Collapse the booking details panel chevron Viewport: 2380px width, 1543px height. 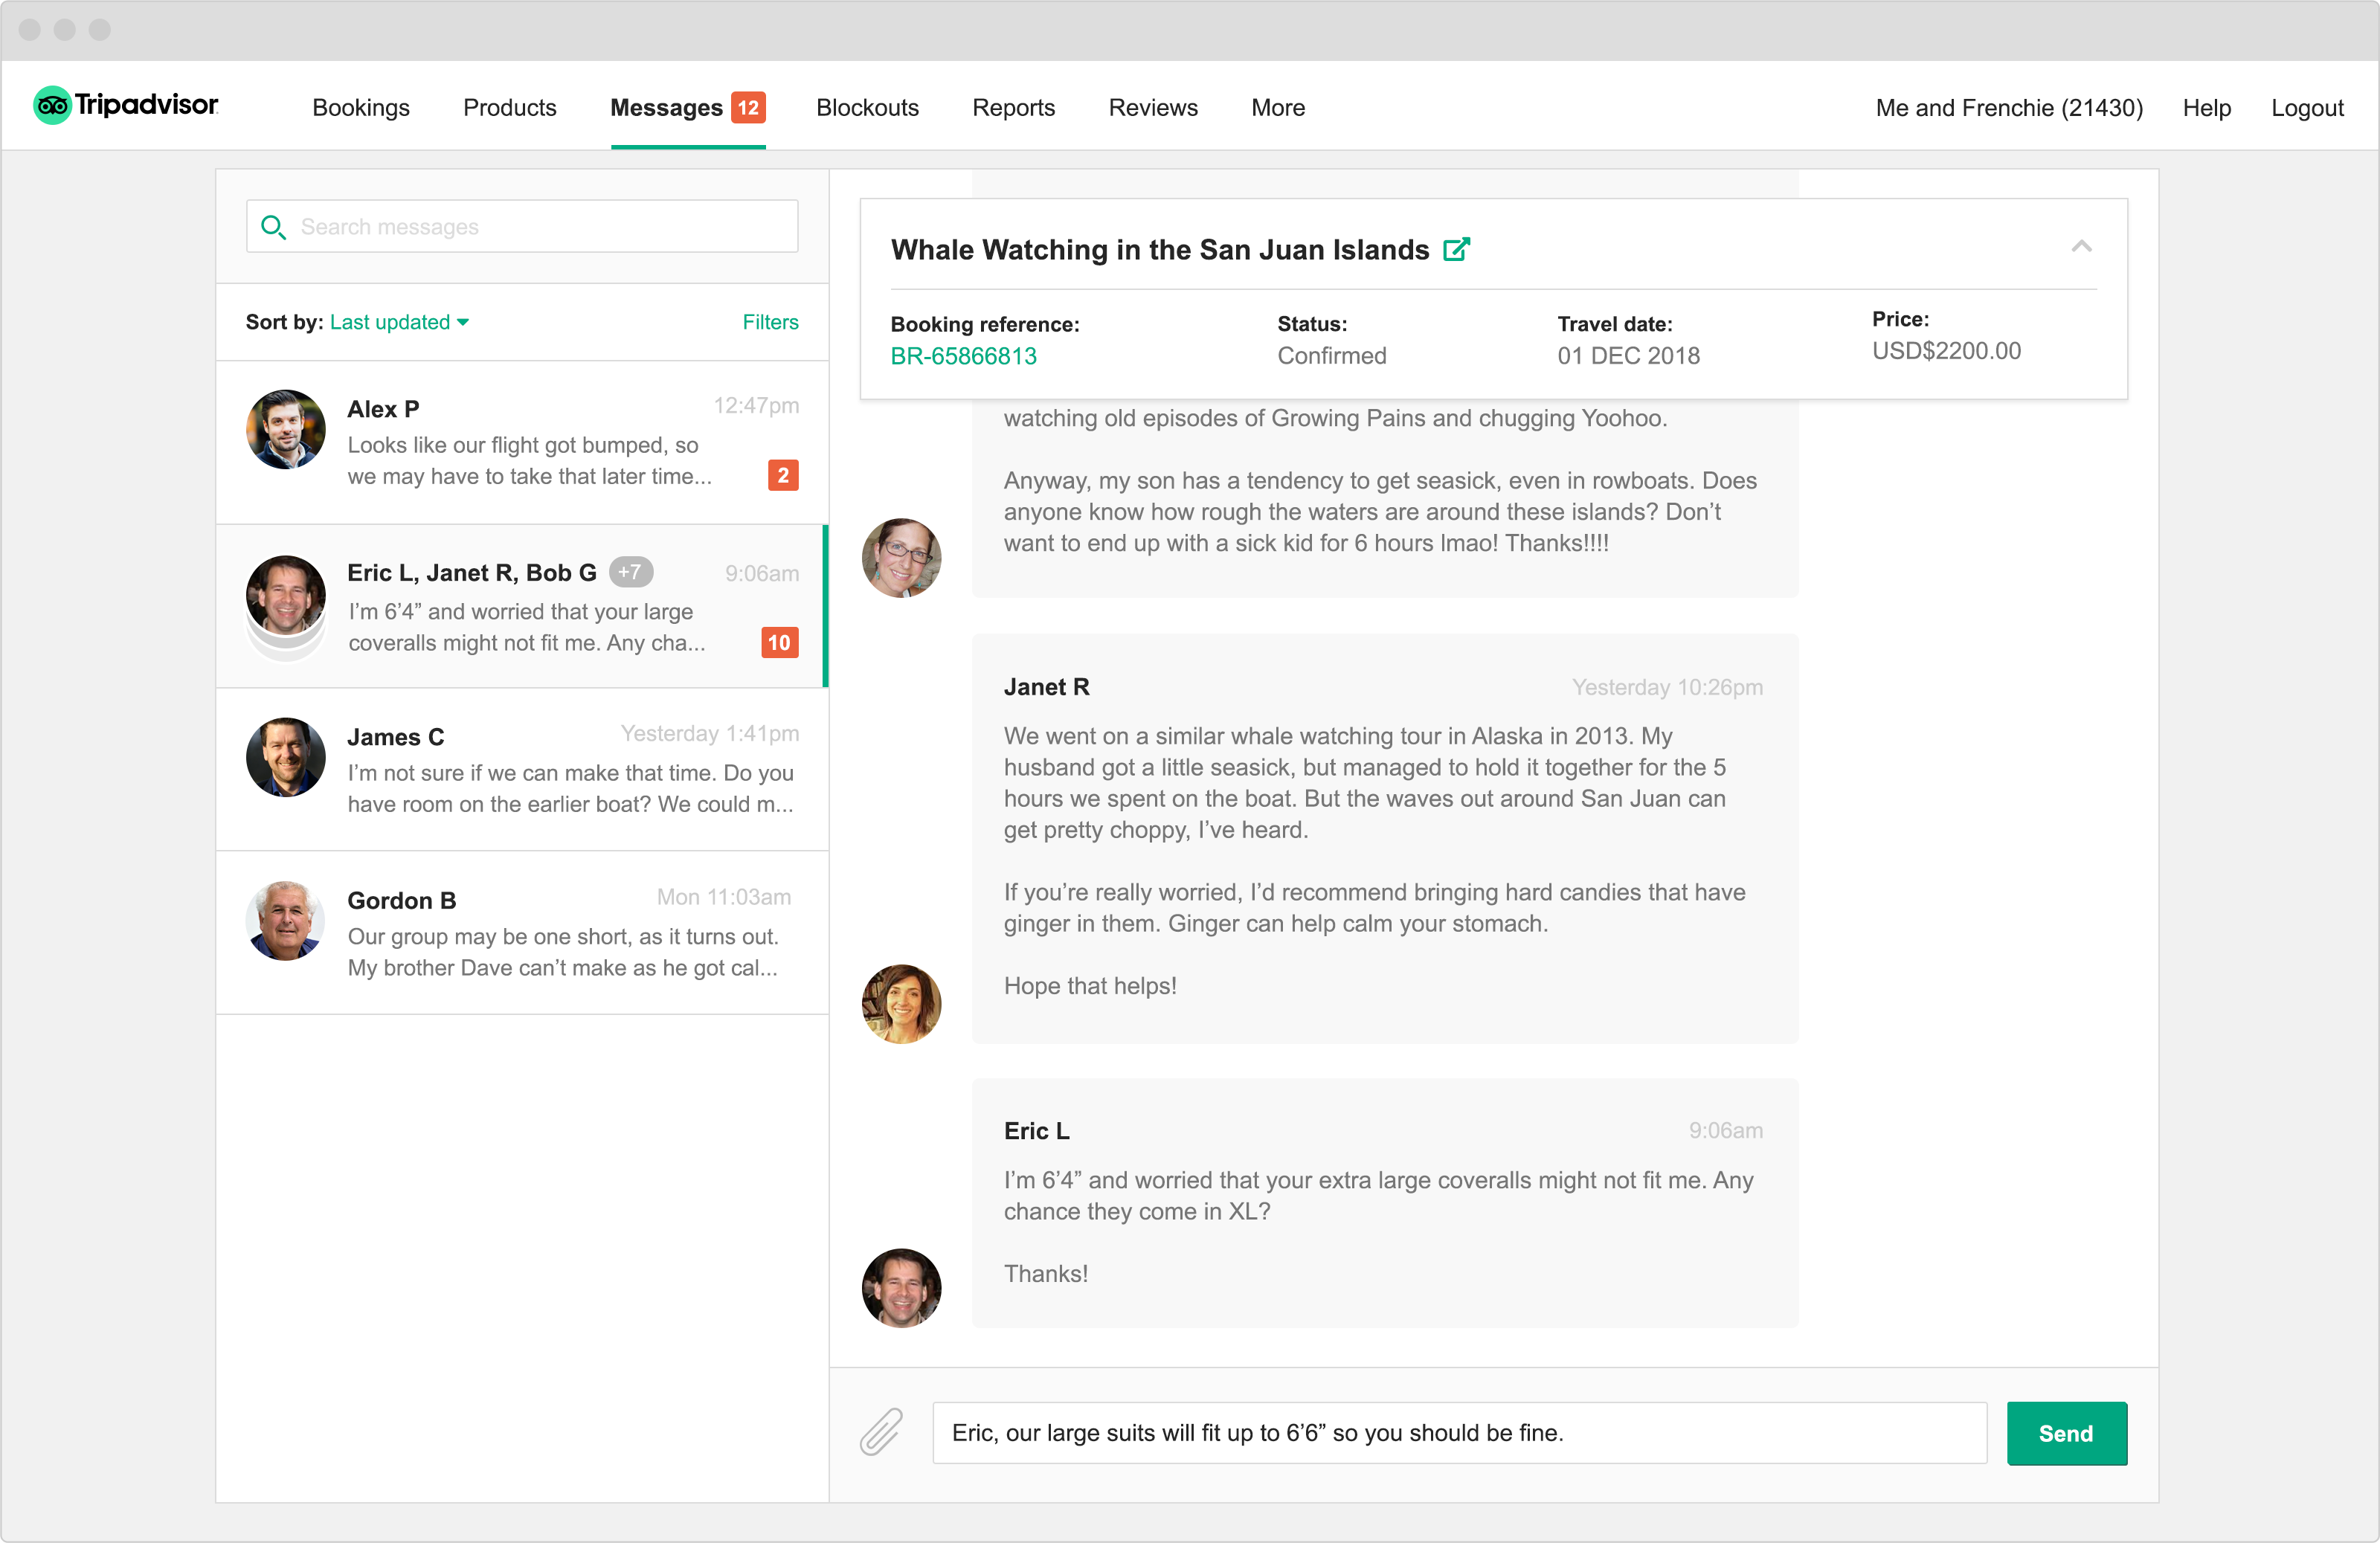[x=2081, y=246]
